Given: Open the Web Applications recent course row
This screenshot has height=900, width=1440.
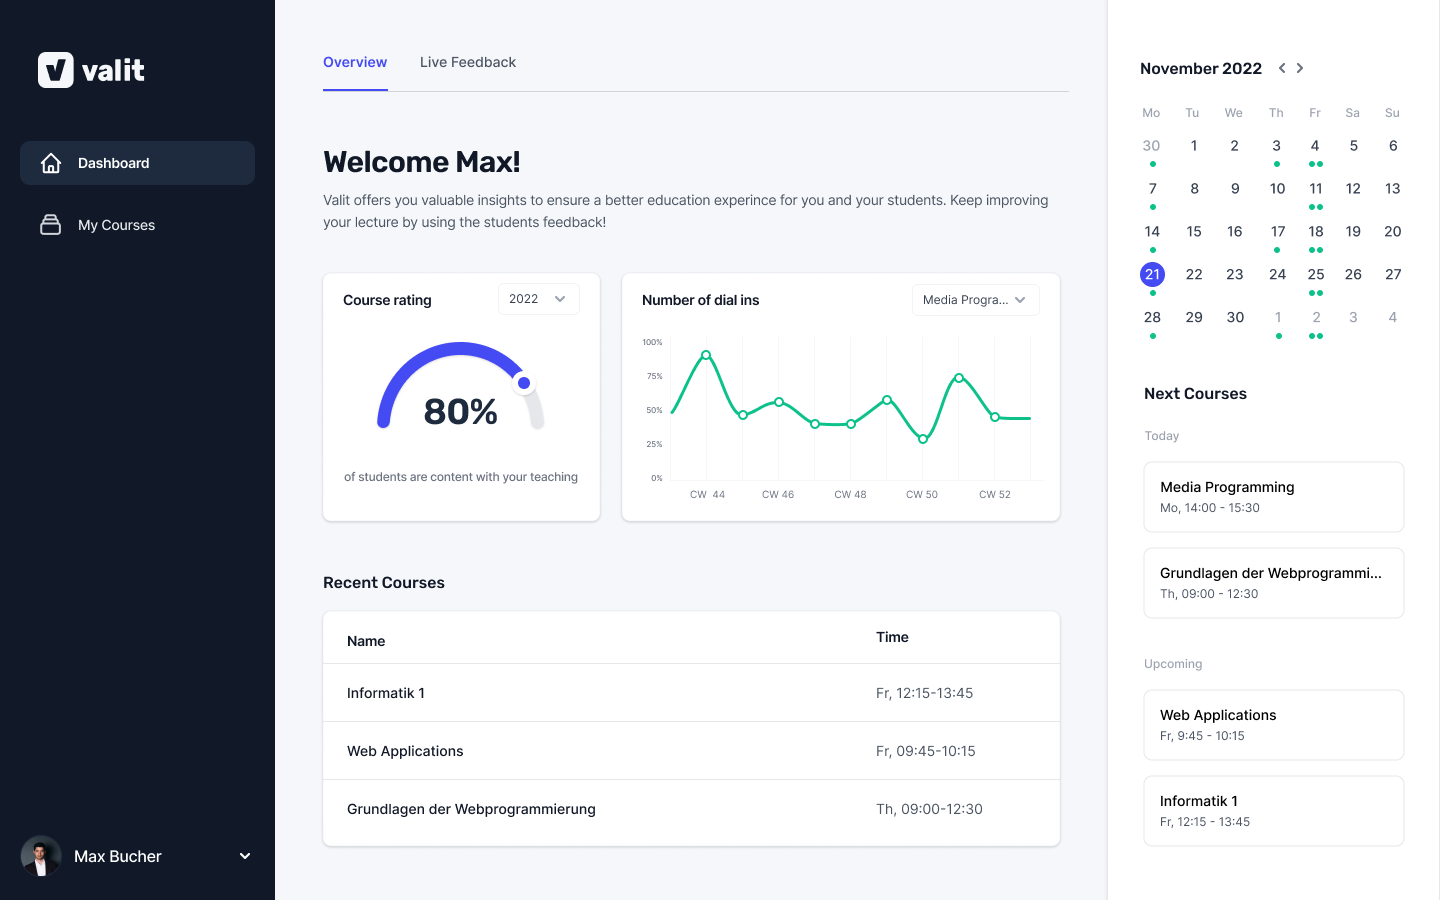Looking at the screenshot, I should (x=691, y=751).
